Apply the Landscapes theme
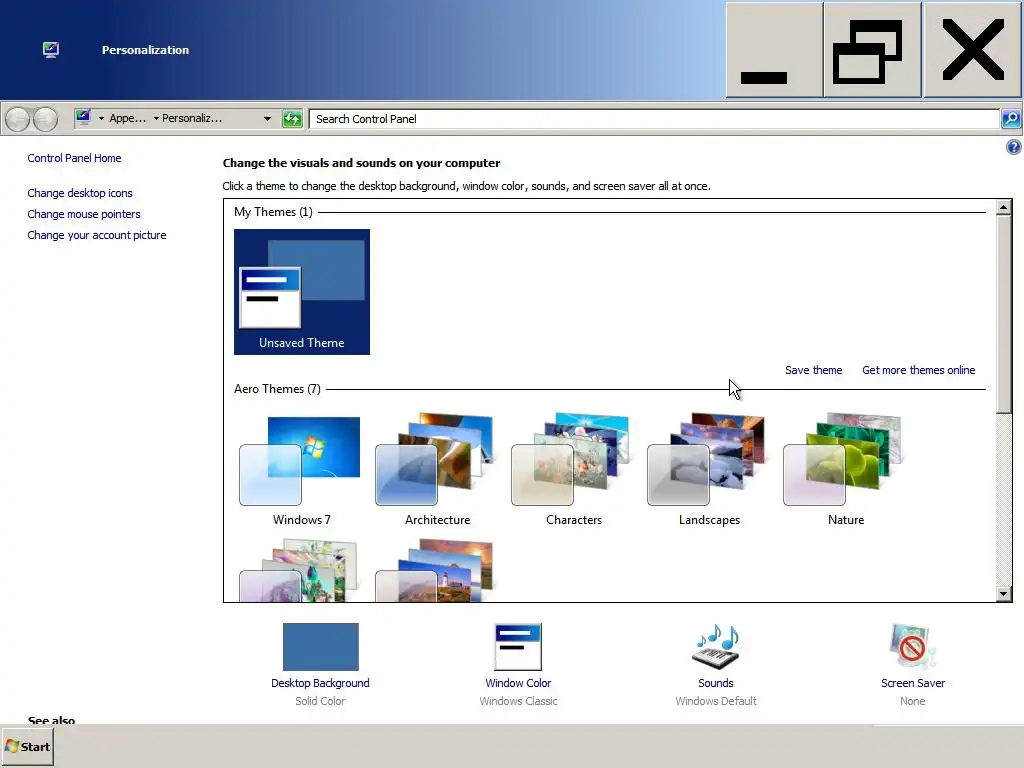Viewport: 1024px width, 768px height. (709, 470)
